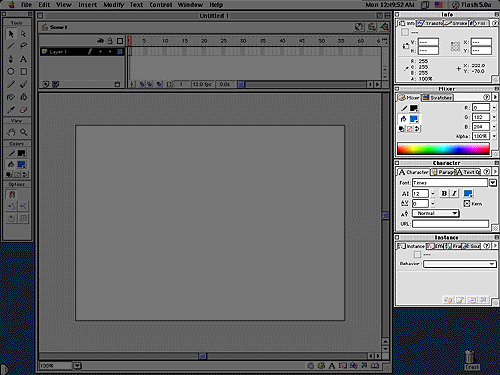Select the Rectangle tool
The image size is (500, 375).
click(23, 71)
